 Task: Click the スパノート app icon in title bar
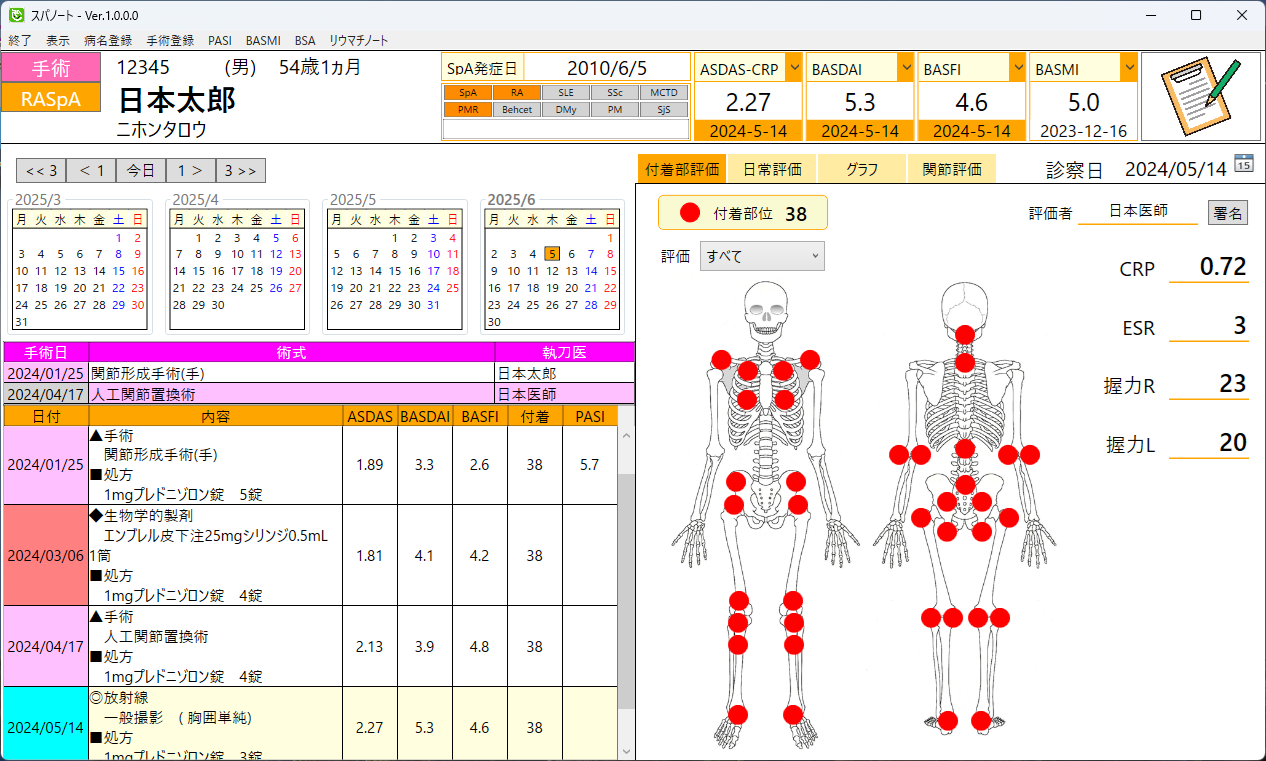(x=15, y=15)
